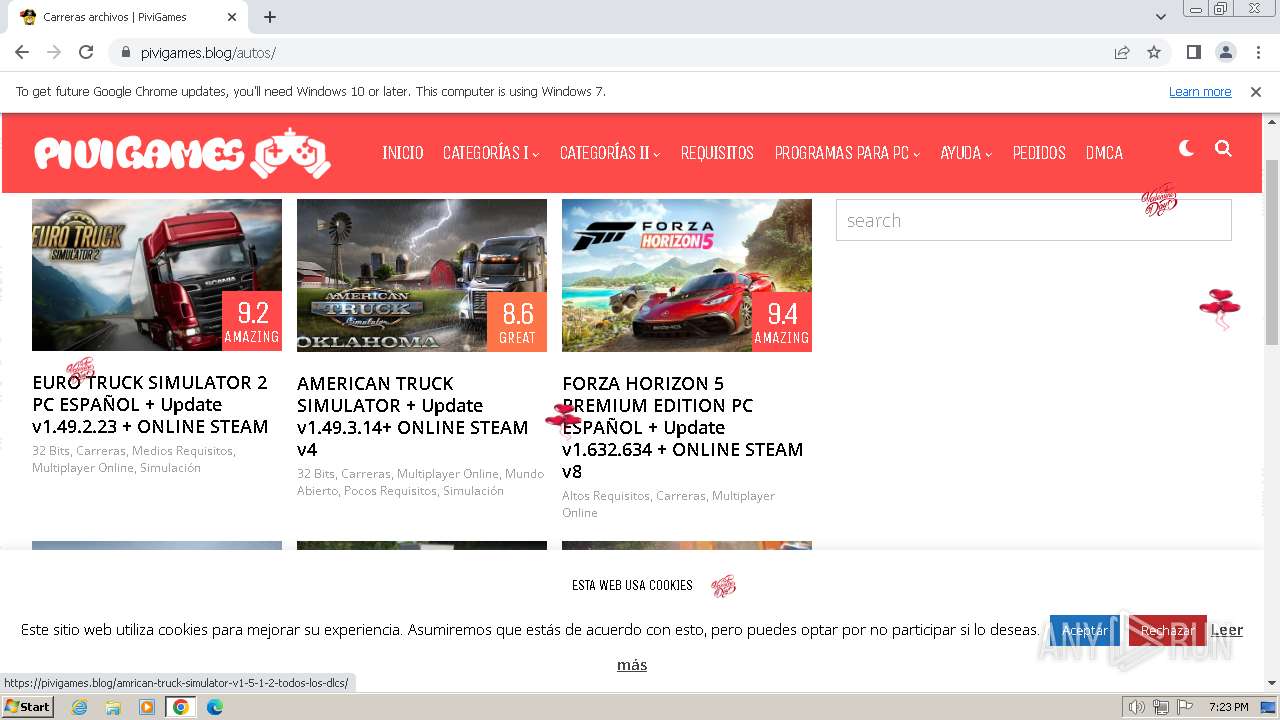The image size is (1280, 720).
Task: Open a new tab with plus button
Action: [270, 17]
